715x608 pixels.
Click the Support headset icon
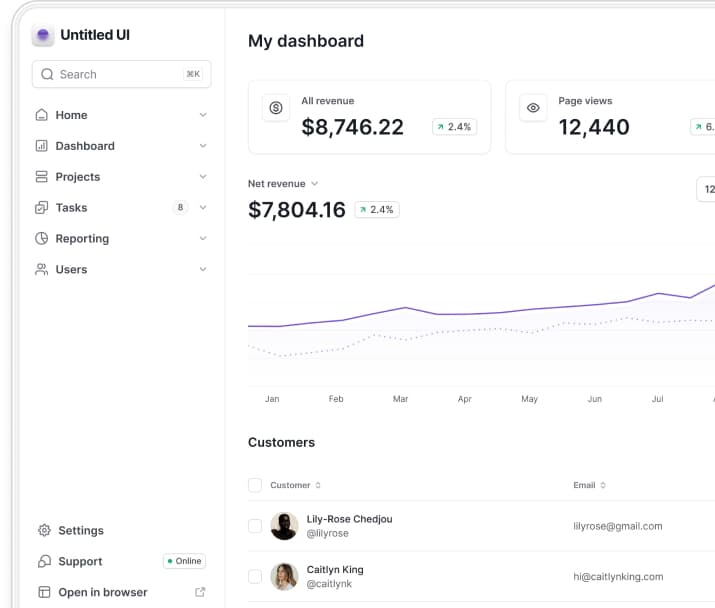tap(43, 562)
